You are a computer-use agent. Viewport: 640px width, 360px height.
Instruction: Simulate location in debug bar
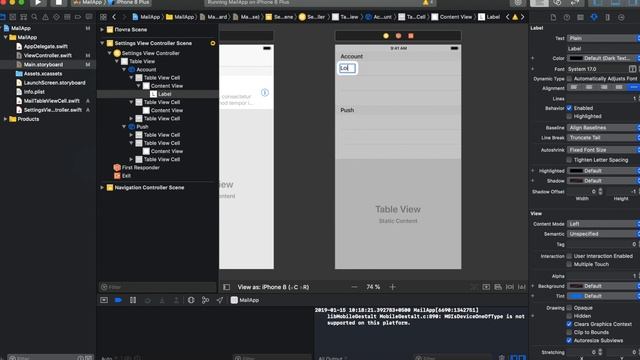220,300
